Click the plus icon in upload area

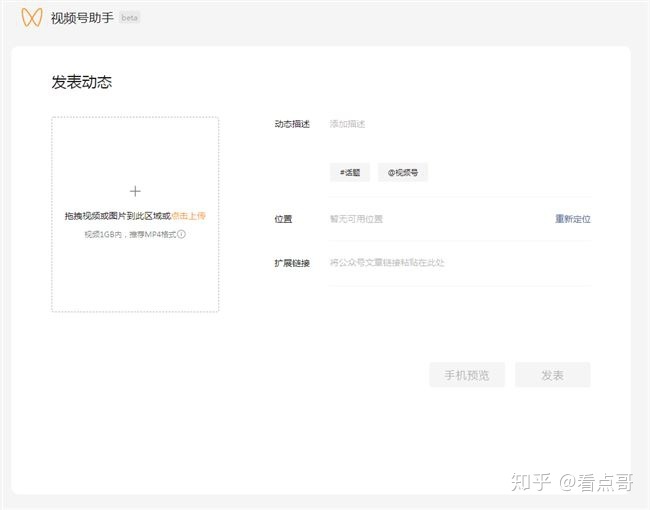tap(135, 191)
